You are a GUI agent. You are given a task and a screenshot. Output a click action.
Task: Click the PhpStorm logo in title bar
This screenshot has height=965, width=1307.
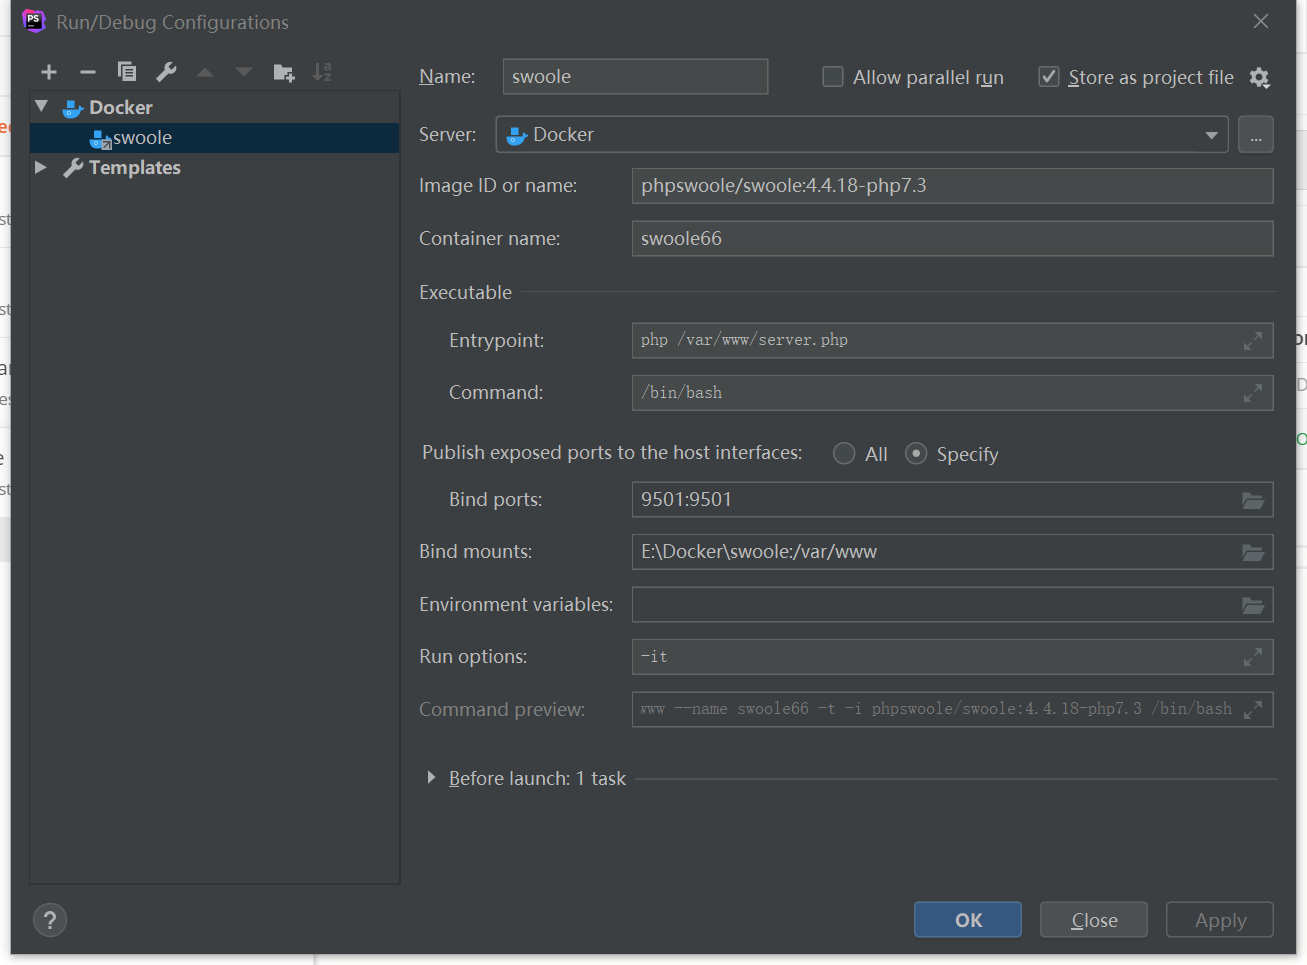[x=34, y=21]
